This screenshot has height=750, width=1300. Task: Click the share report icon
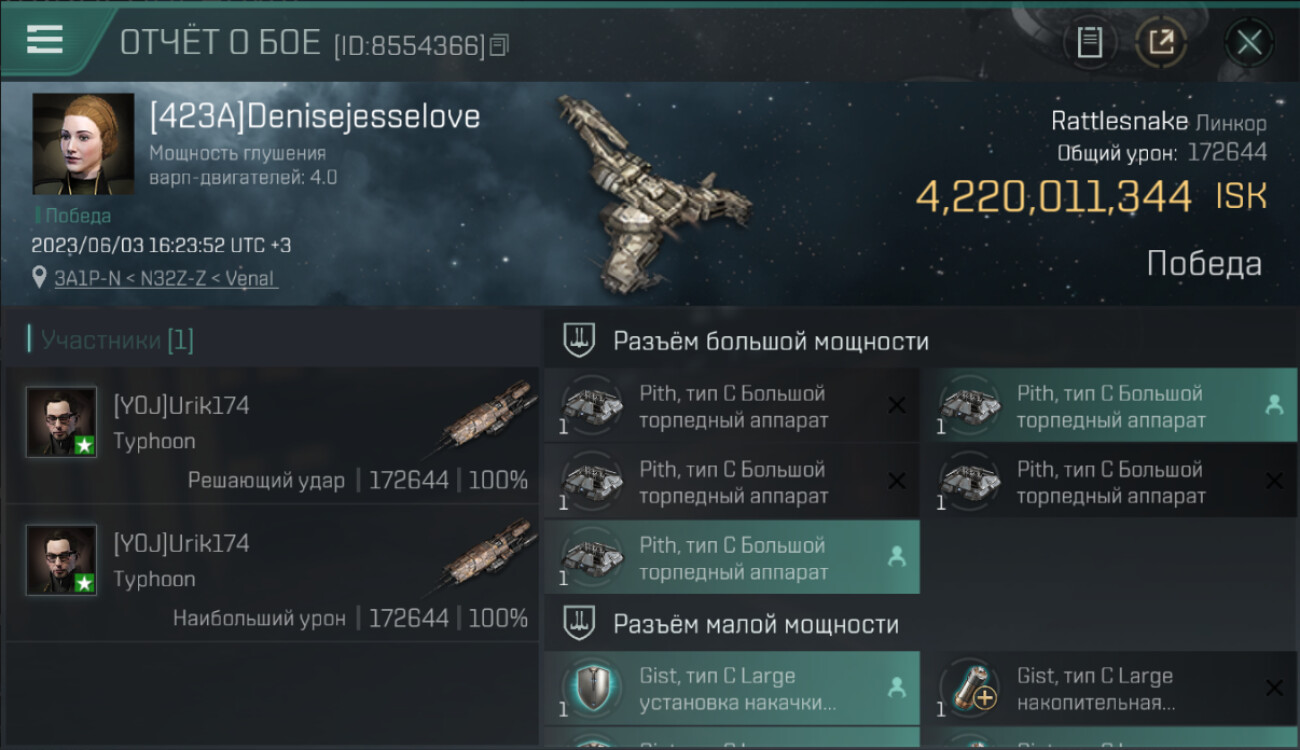[1161, 42]
